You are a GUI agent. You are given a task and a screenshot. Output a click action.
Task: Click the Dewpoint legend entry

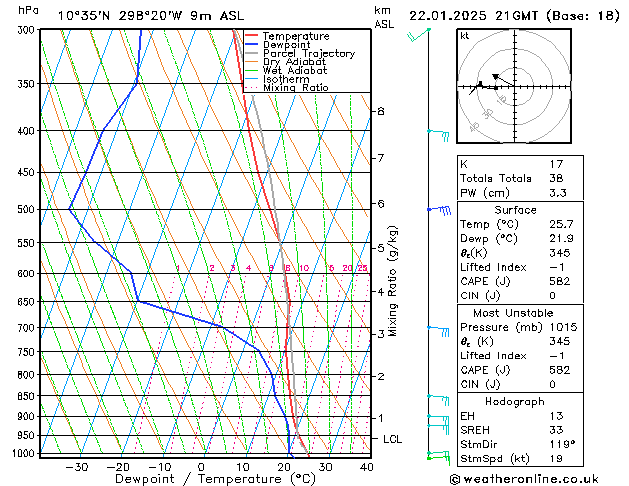pyautogui.click(x=286, y=45)
